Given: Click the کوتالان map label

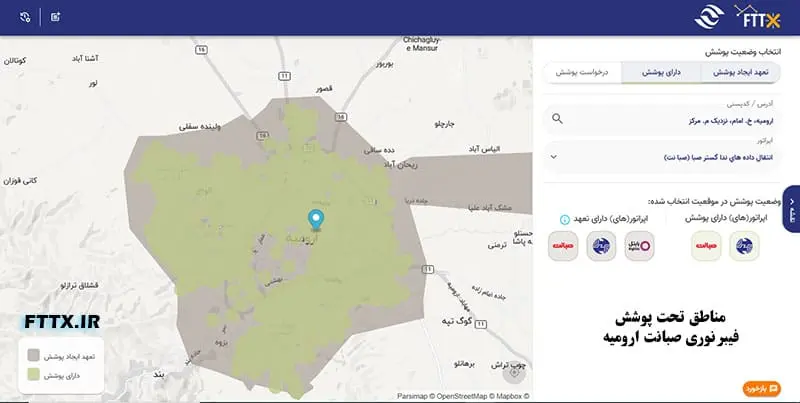Looking at the screenshot, I should 15,61.
